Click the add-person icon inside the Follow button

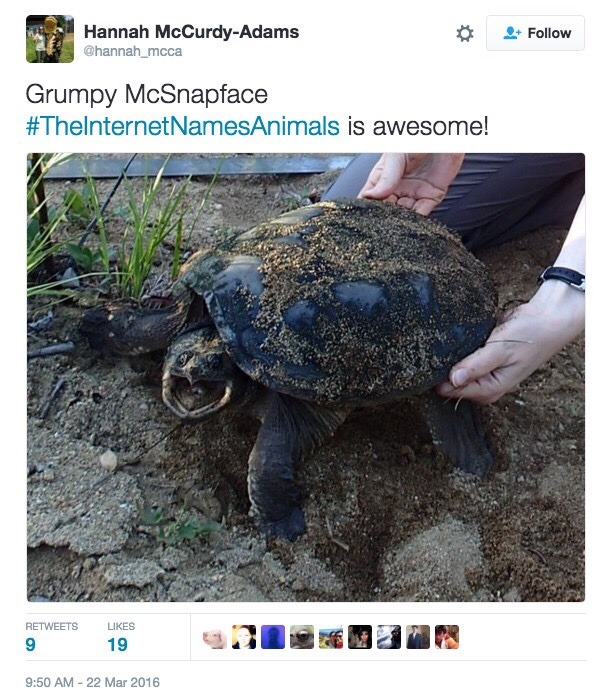(x=512, y=33)
